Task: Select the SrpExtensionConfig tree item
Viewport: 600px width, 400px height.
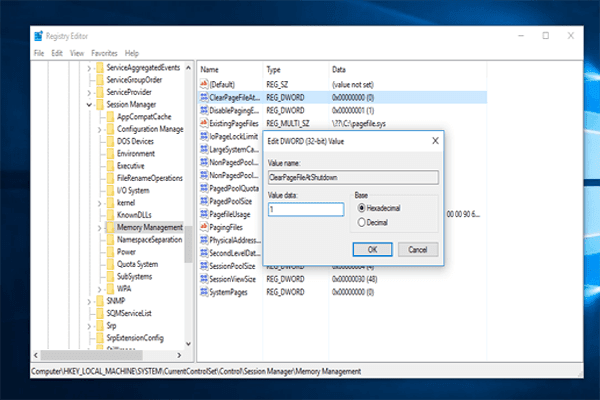Action: [x=135, y=338]
